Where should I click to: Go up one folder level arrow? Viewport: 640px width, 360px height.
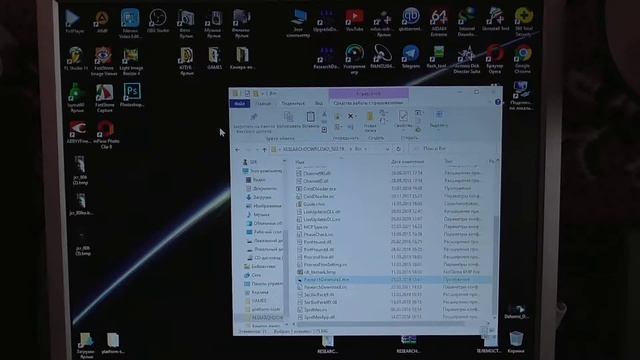264,150
